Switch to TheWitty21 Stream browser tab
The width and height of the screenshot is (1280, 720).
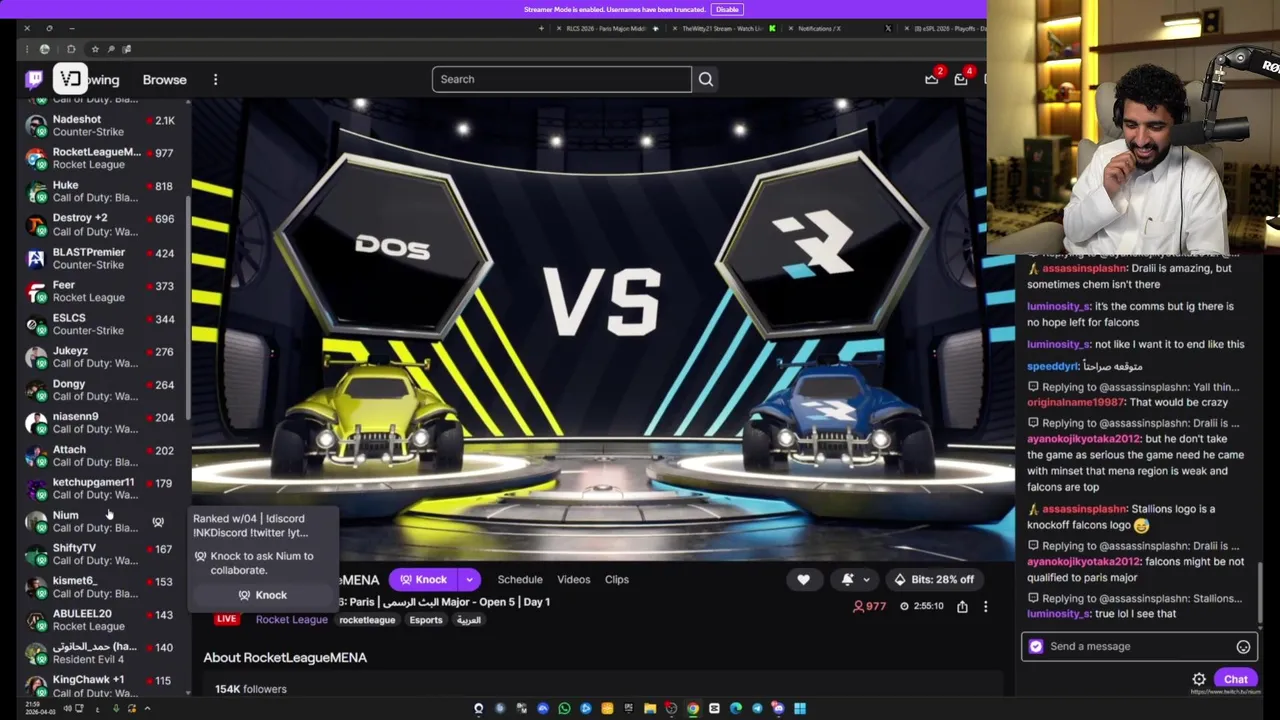coord(722,28)
